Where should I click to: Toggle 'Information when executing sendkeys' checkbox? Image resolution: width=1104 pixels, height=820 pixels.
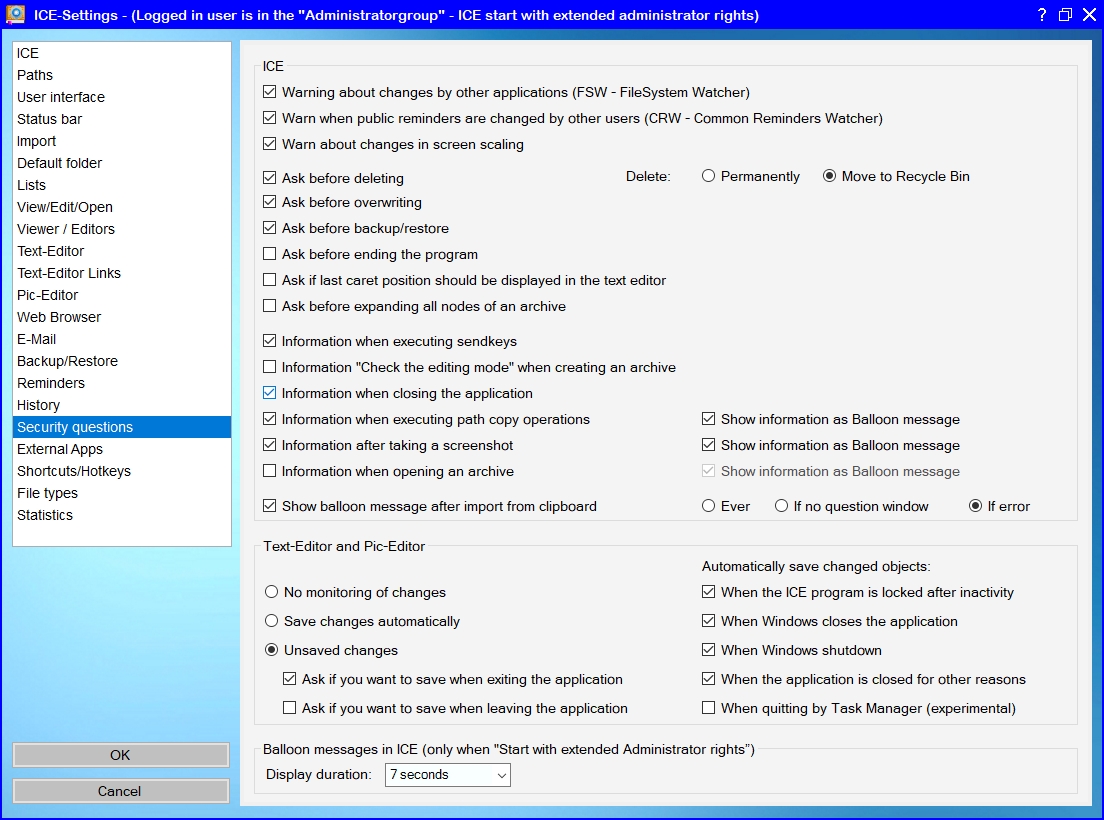click(270, 341)
